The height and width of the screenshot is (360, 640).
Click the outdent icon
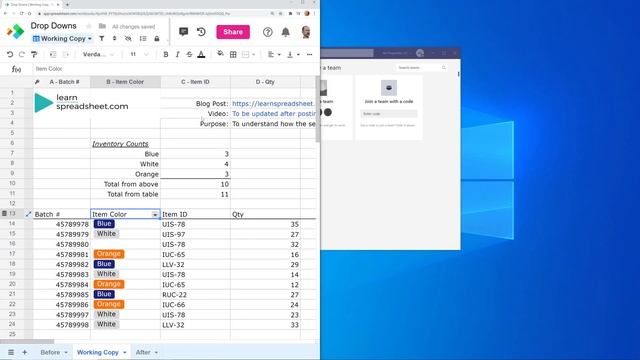coord(53,54)
